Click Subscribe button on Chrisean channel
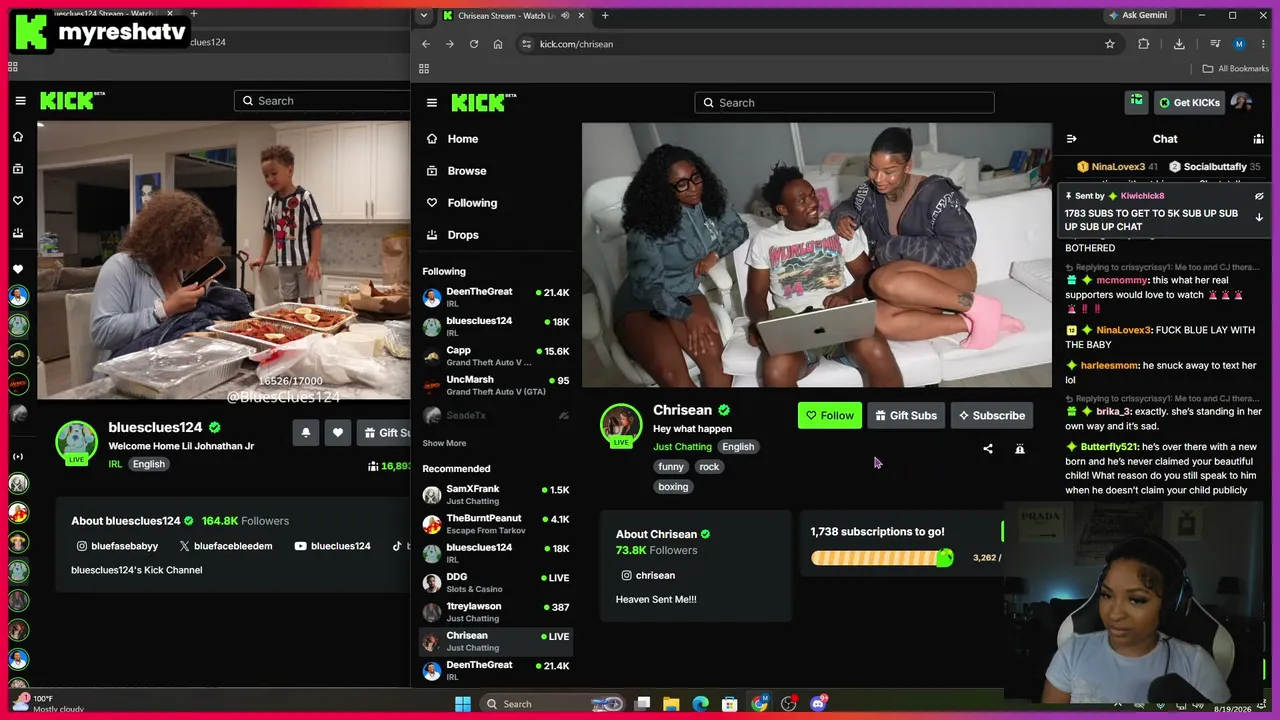The height and width of the screenshot is (720, 1280). [992, 415]
